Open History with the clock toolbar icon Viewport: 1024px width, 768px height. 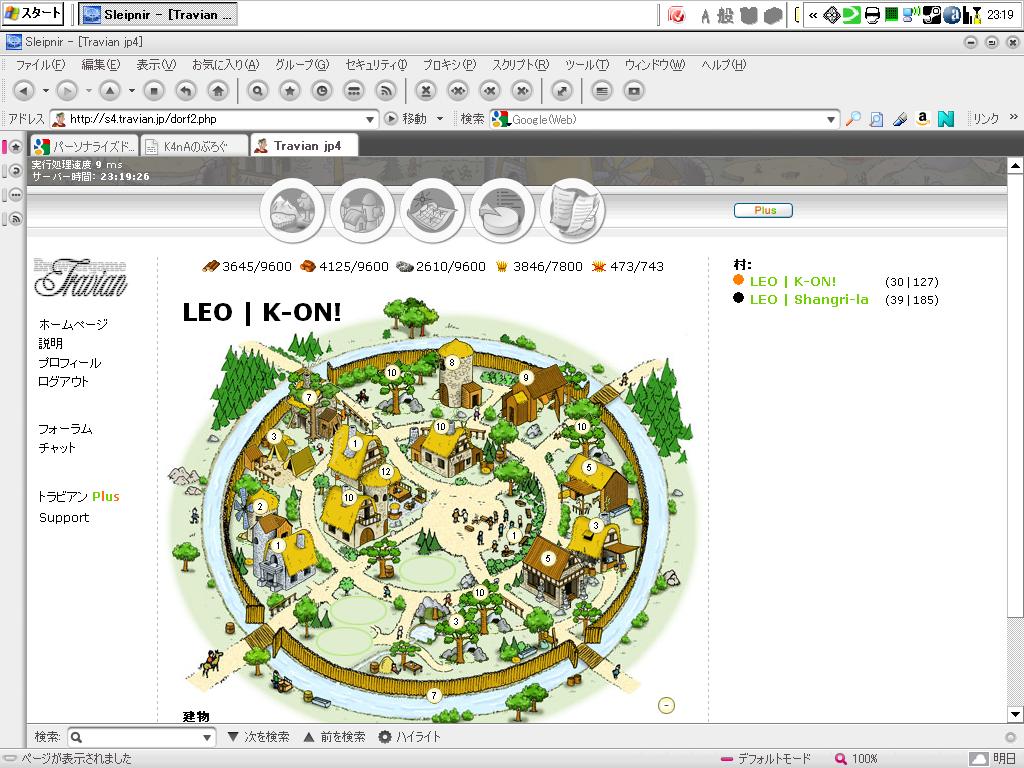click(322, 91)
